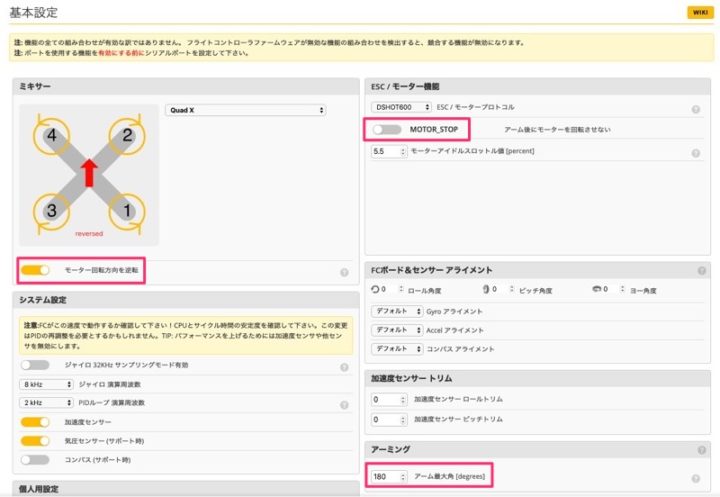Disable the reverse motor direction switch
Image resolution: width=720 pixels, height=497 pixels.
(x=35, y=270)
